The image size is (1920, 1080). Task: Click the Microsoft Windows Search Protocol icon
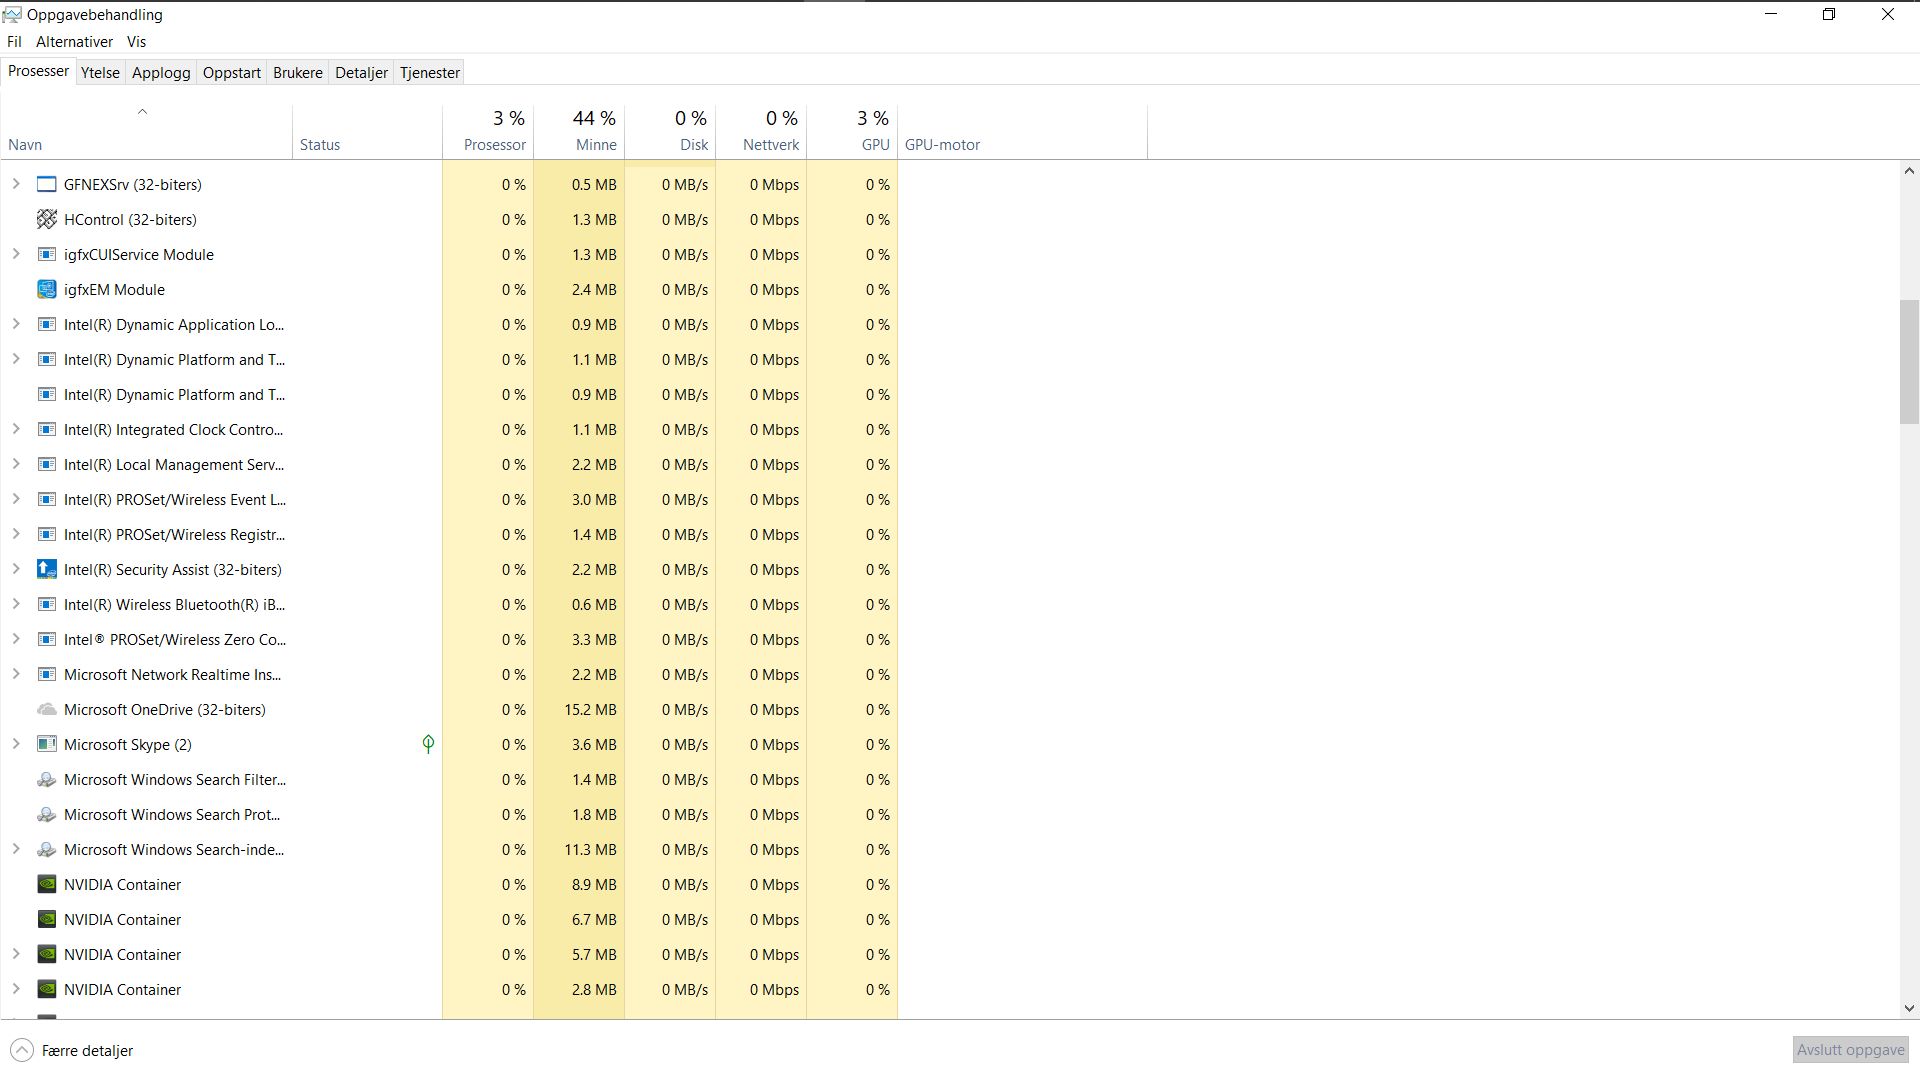[46, 814]
